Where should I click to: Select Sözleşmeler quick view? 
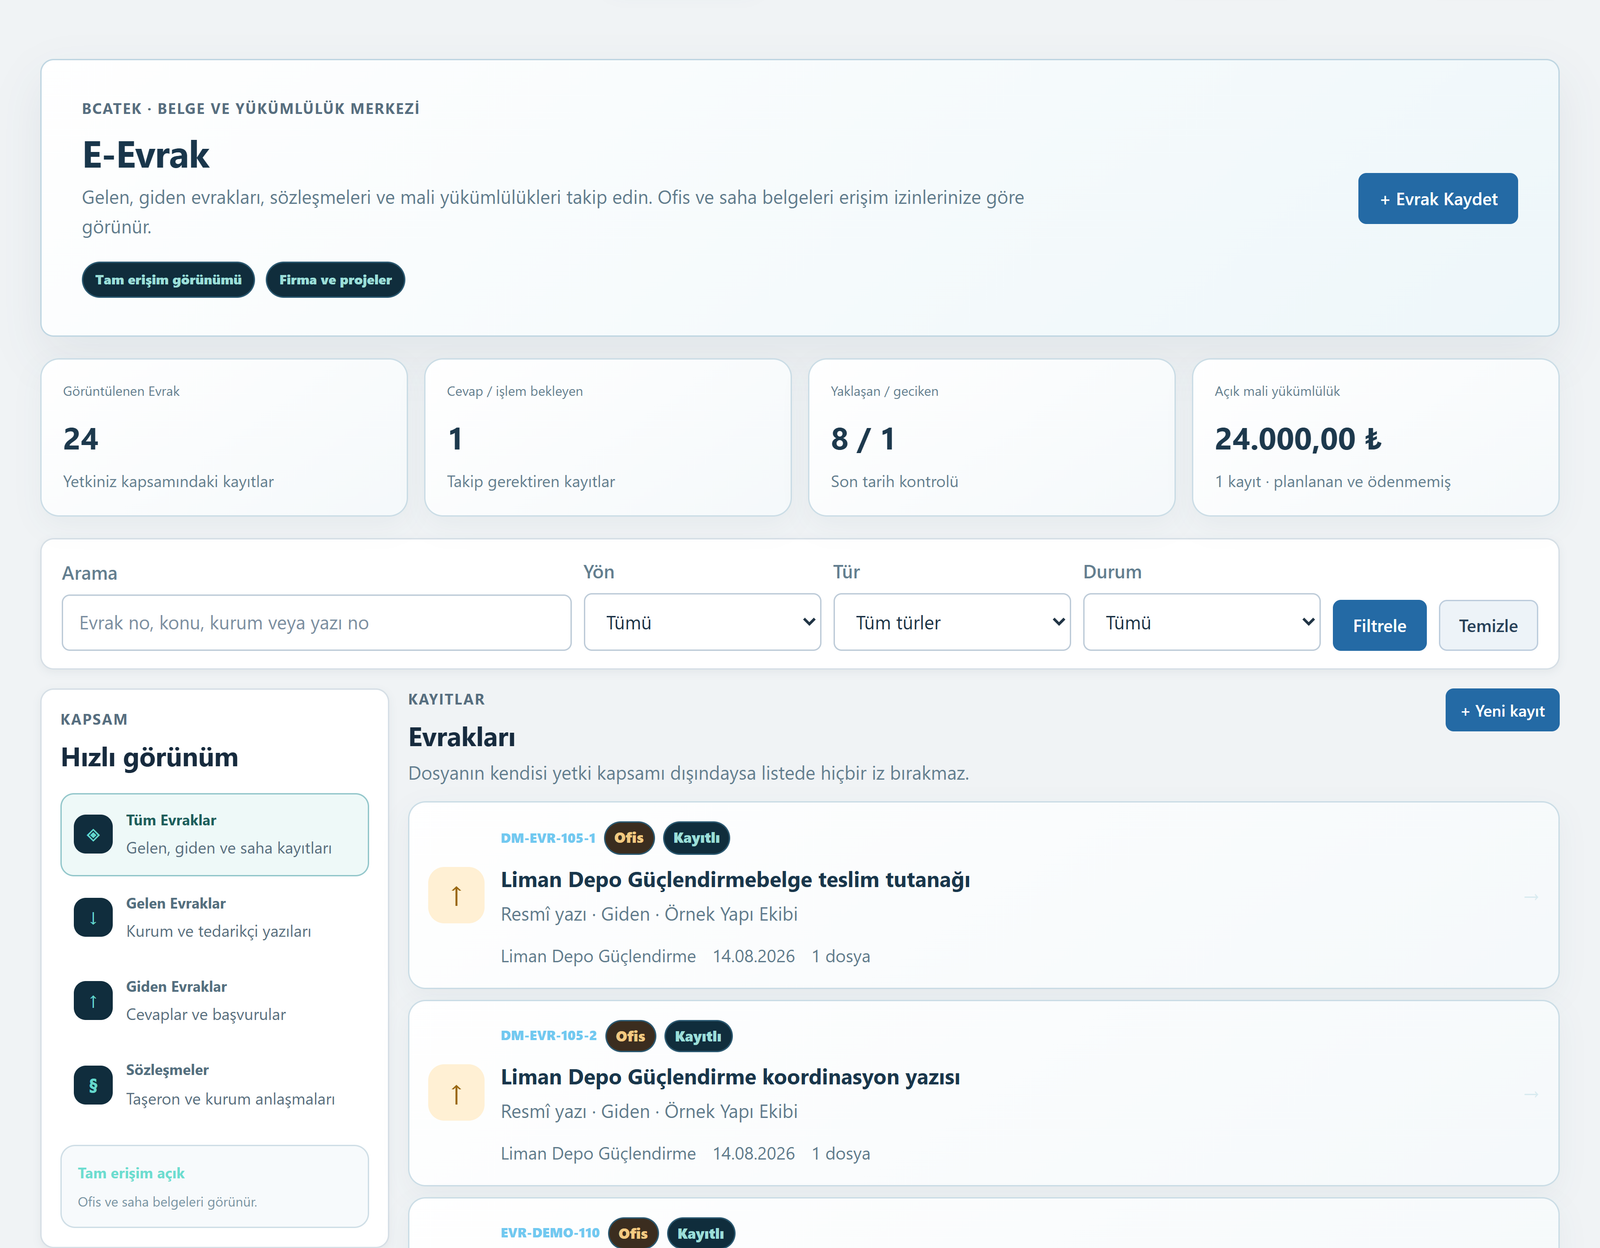(214, 1084)
